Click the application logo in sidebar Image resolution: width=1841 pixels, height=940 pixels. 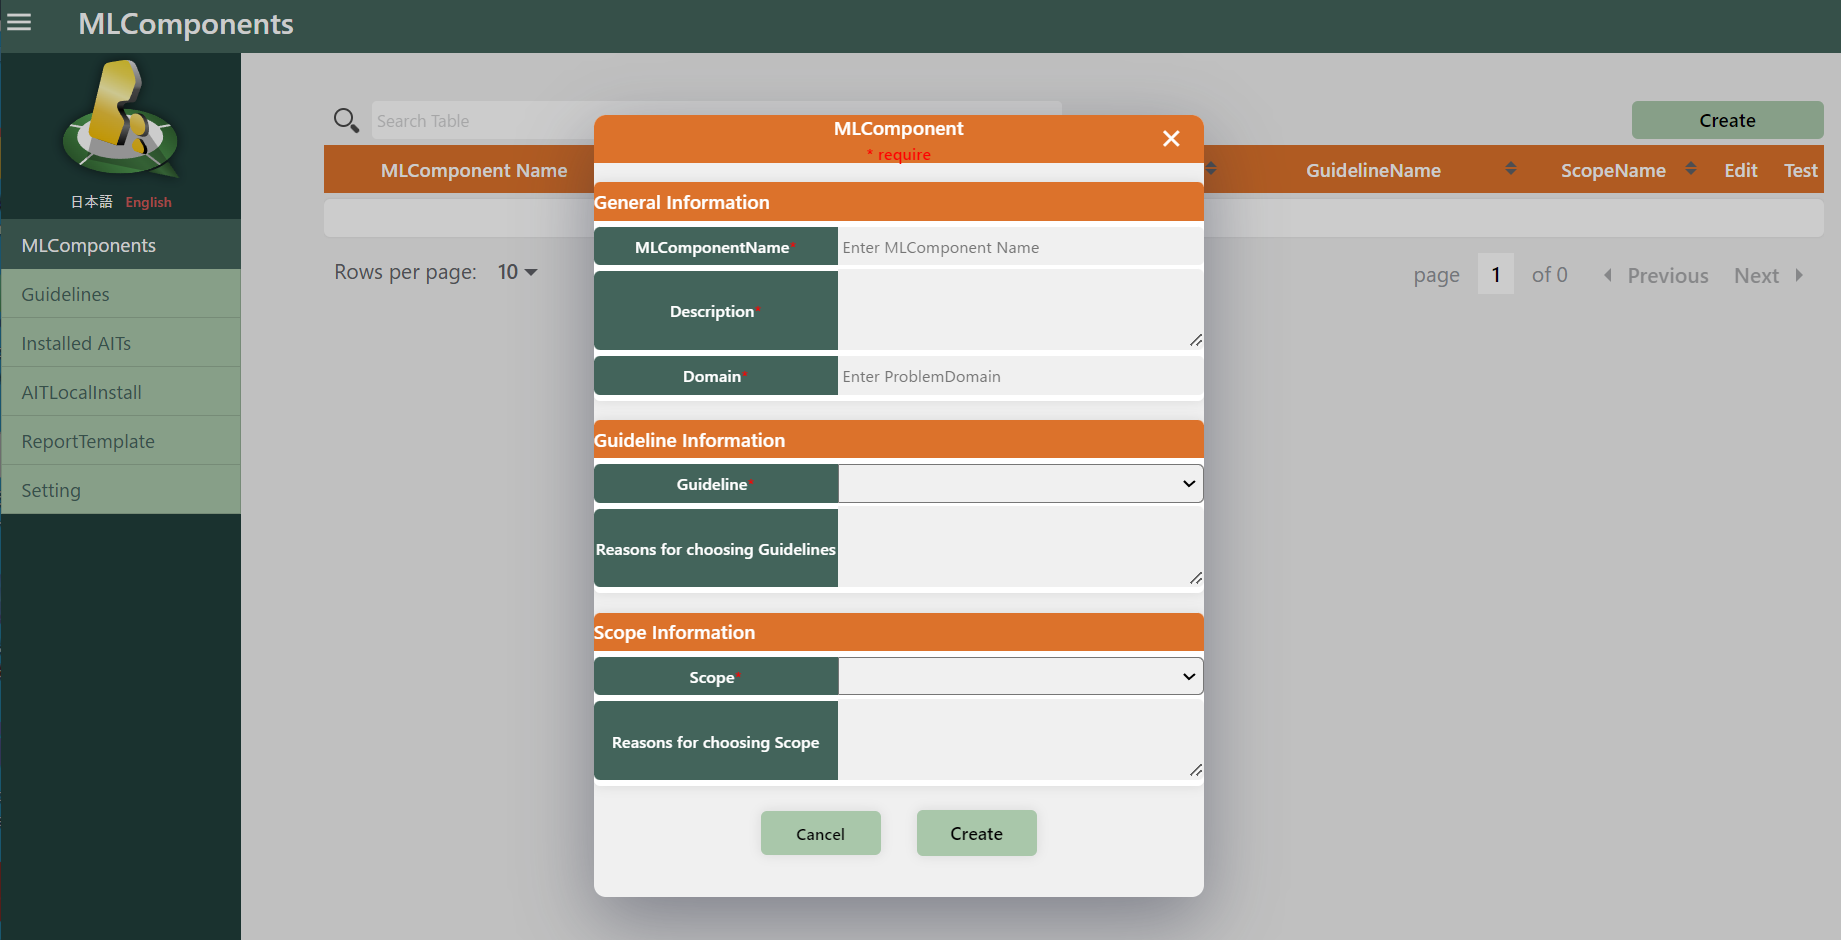[x=121, y=120]
